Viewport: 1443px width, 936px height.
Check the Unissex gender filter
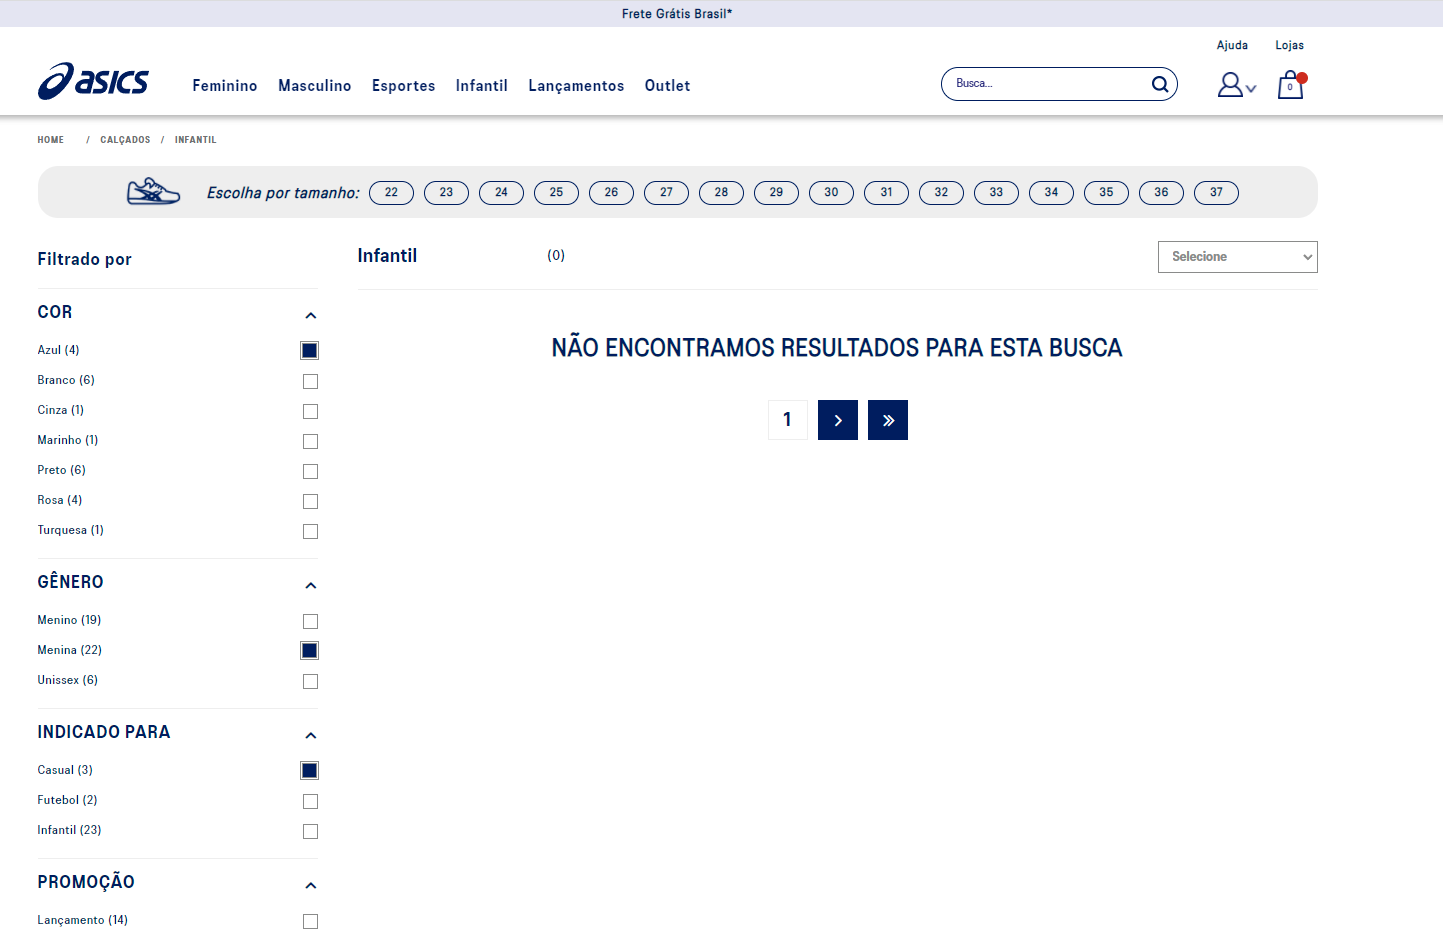pos(310,681)
